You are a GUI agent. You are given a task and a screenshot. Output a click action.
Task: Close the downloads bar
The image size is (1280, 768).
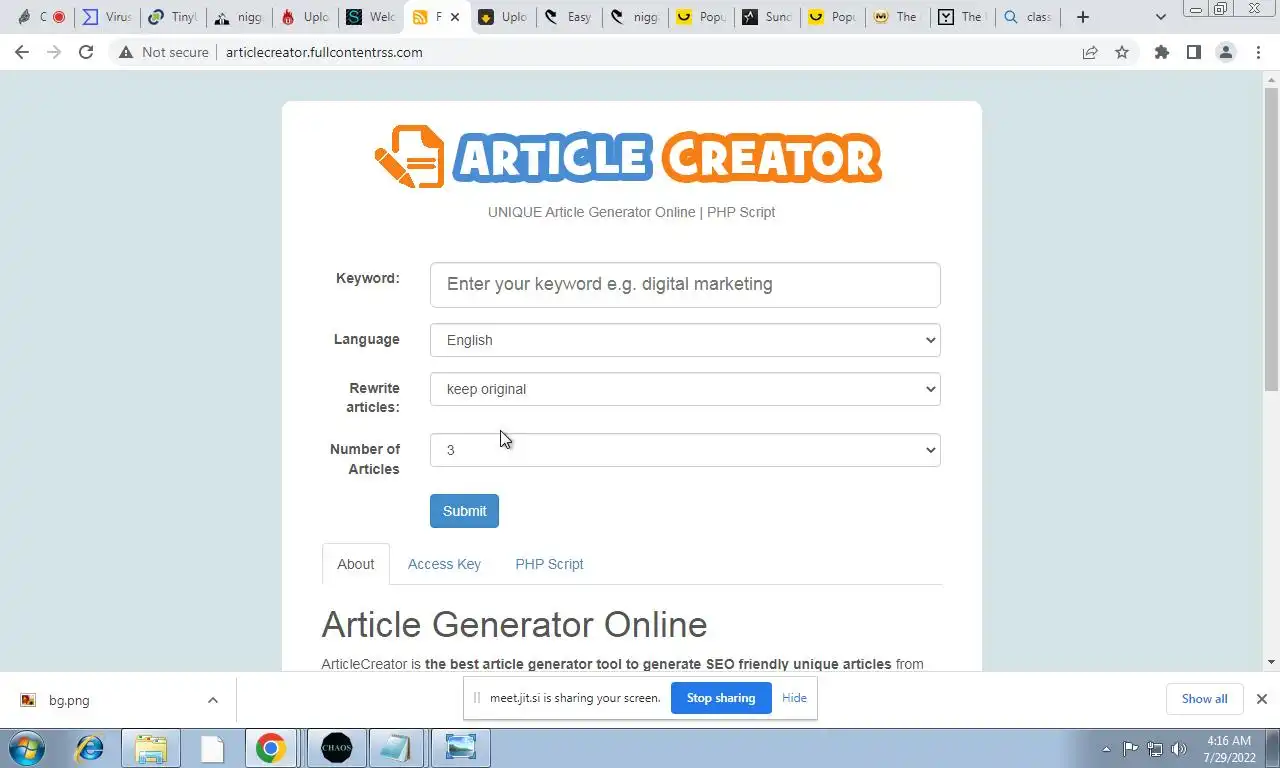coord(1261,699)
